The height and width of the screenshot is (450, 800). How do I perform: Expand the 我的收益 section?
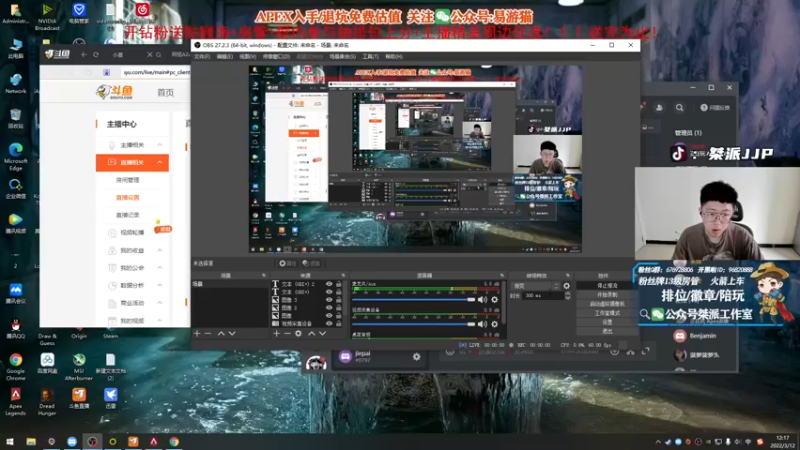160,251
